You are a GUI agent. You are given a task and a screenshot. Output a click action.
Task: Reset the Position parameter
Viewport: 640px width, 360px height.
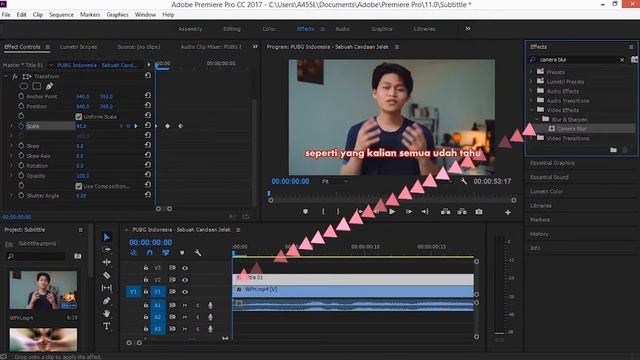click(148, 105)
